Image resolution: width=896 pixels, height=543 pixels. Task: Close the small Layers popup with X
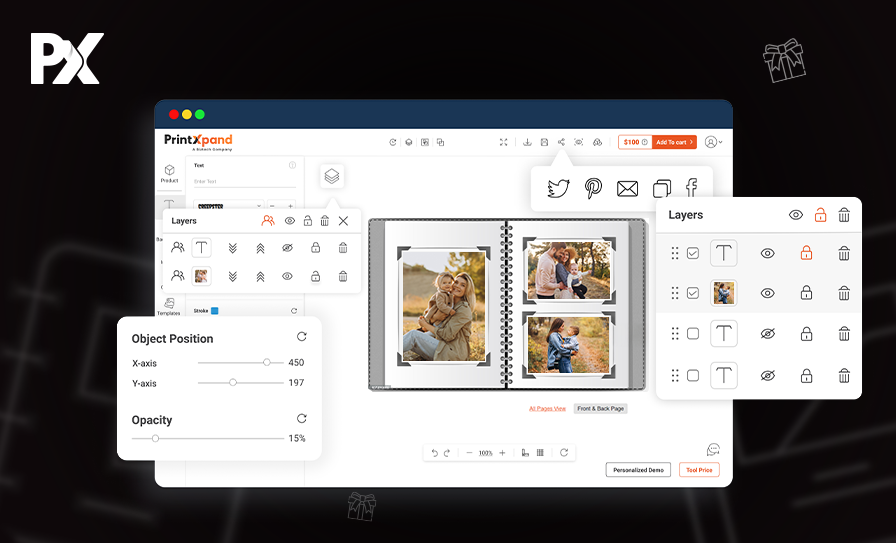click(343, 220)
